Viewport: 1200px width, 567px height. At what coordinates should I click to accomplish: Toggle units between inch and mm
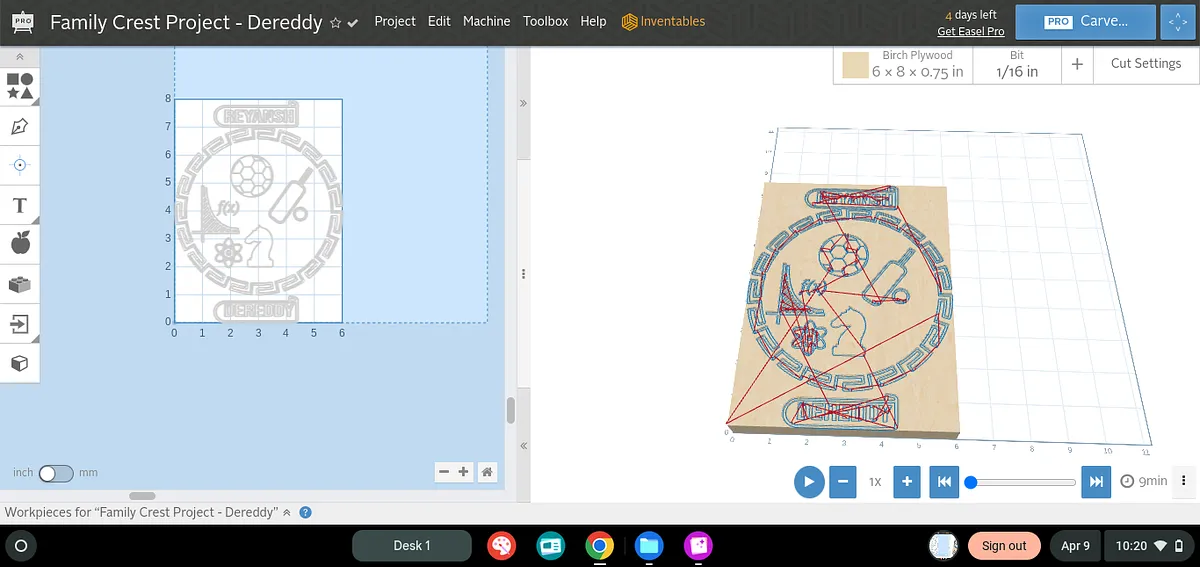pyautogui.click(x=56, y=473)
